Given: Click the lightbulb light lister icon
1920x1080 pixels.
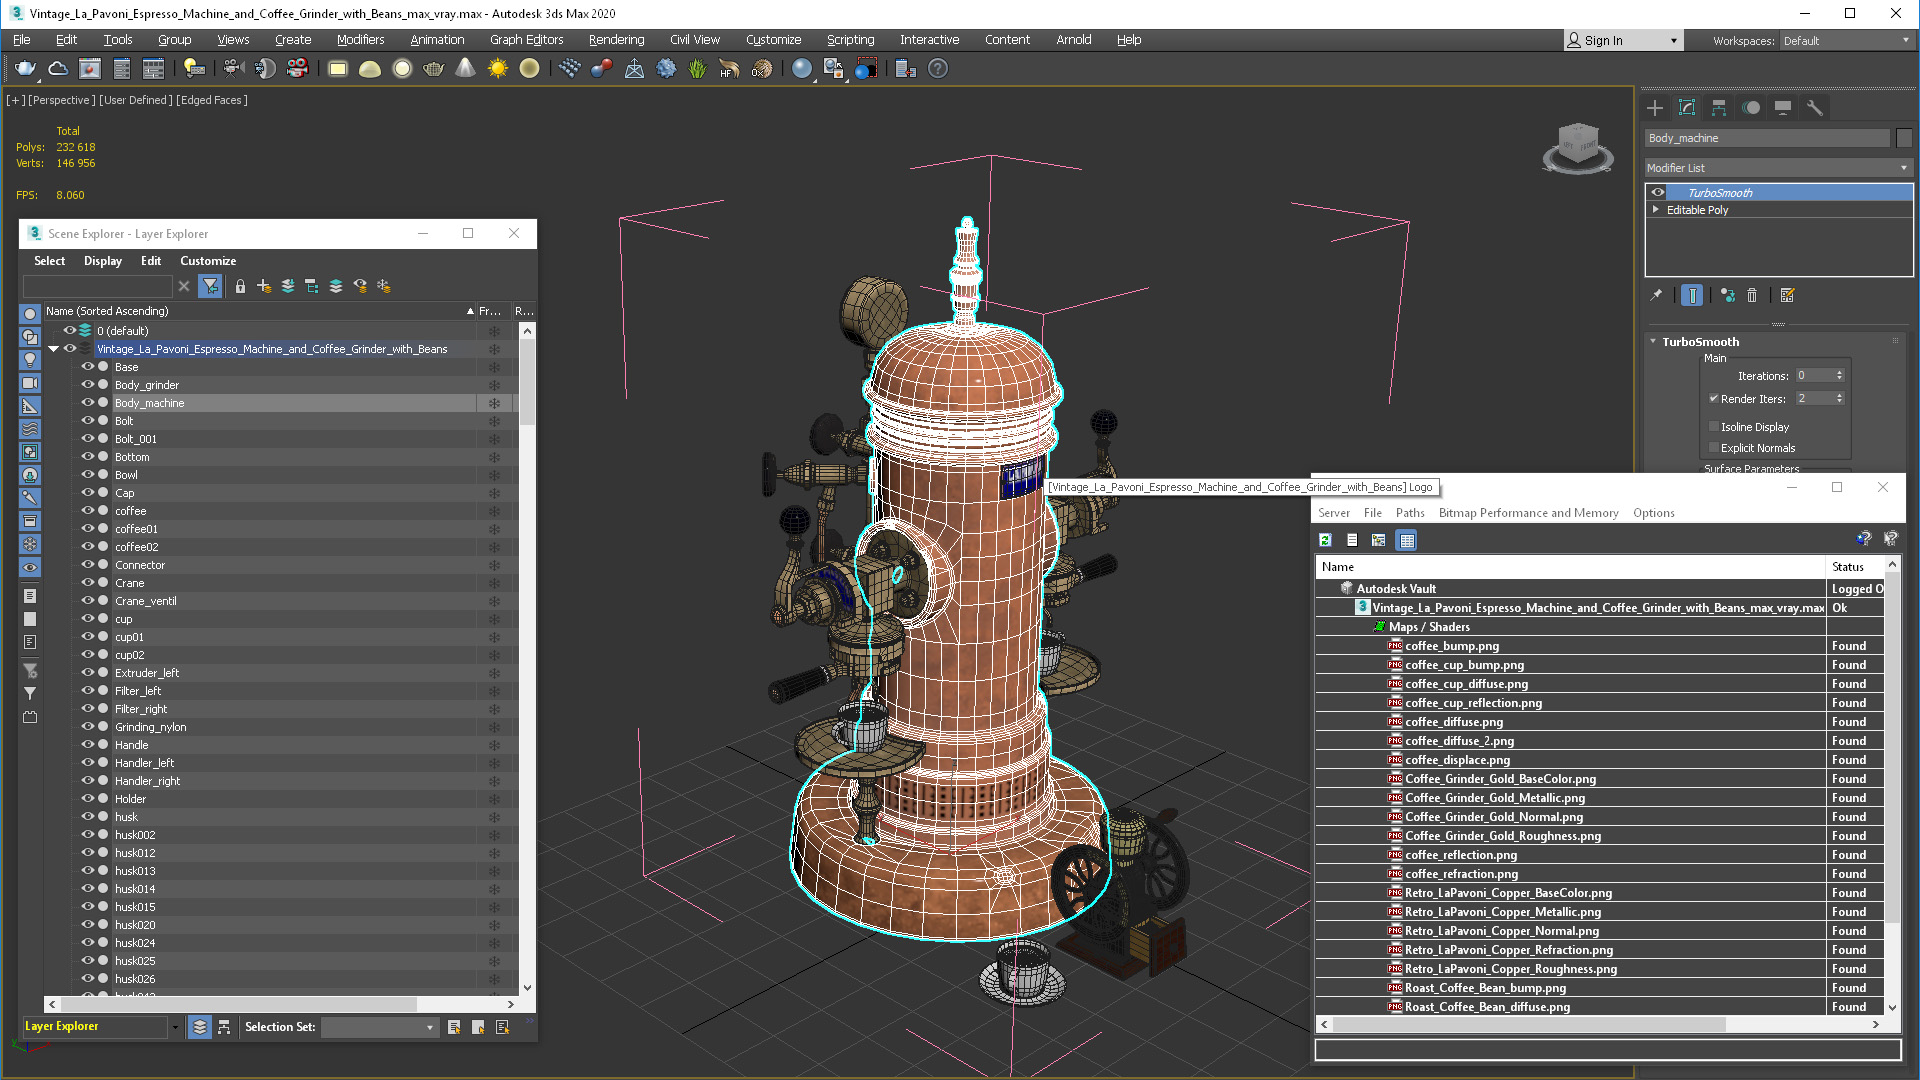Looking at the screenshot, I should 194,68.
